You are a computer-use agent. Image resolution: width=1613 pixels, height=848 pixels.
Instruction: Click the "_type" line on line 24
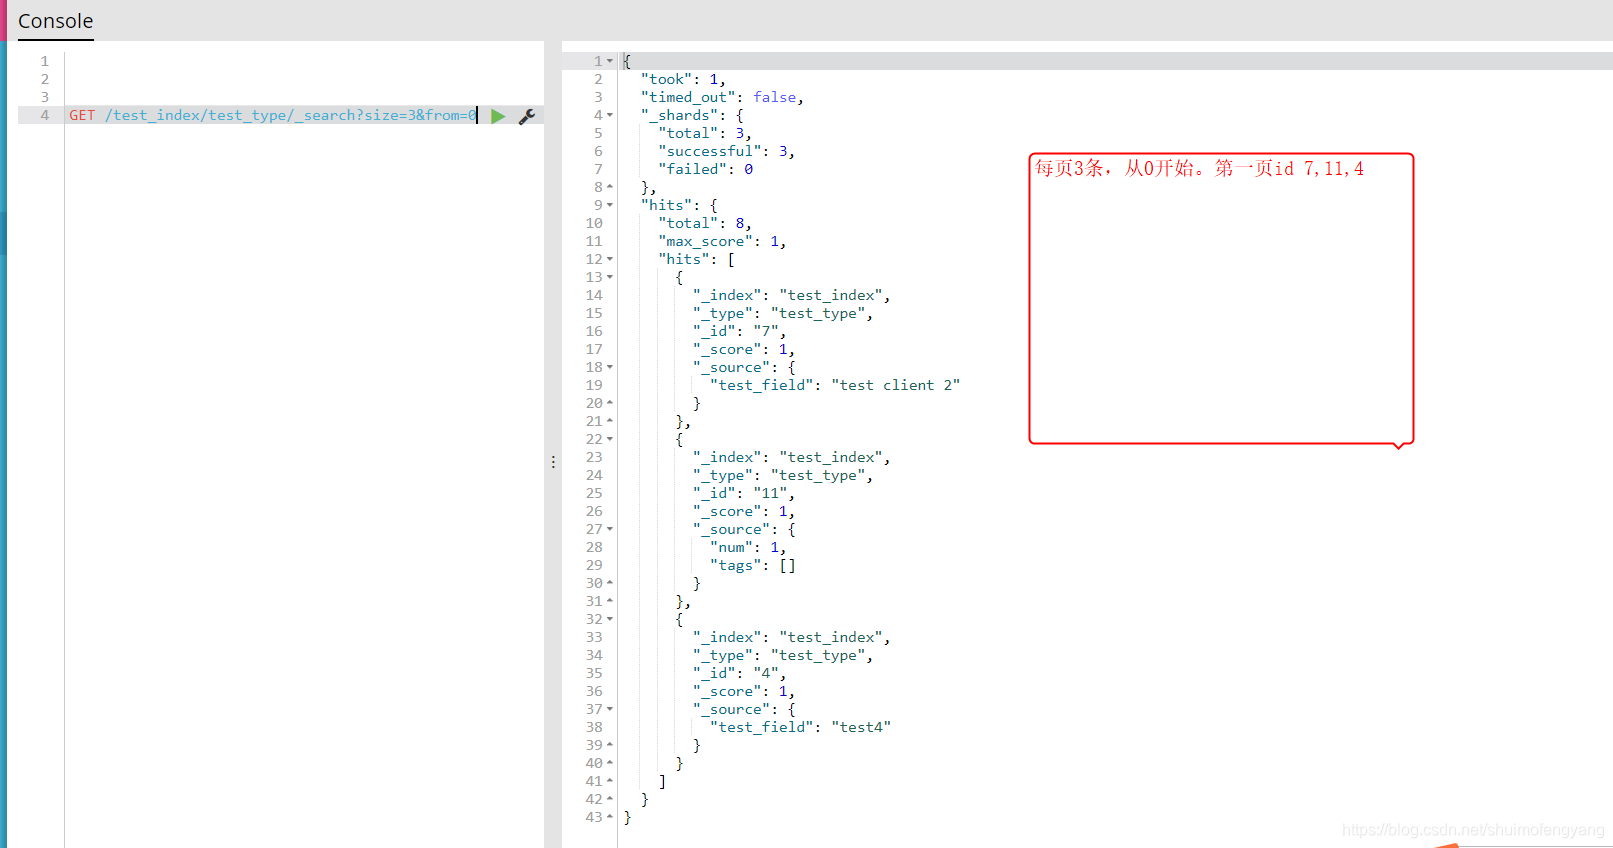(783, 475)
